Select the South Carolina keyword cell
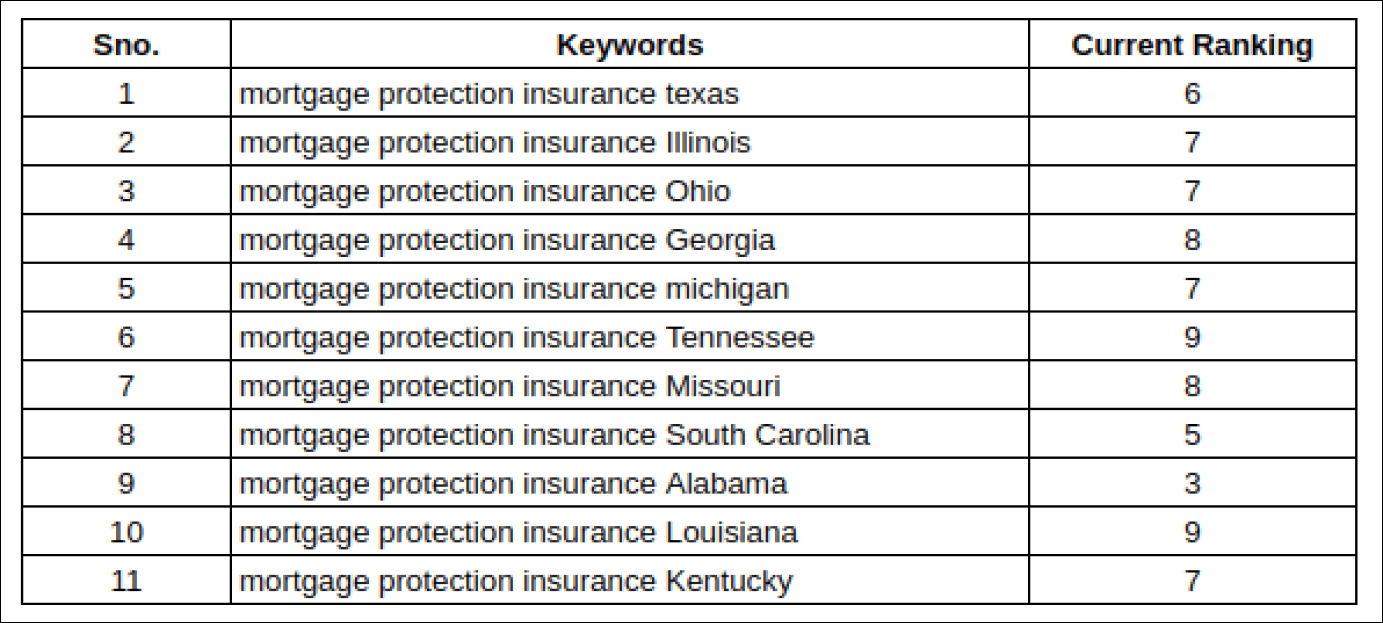The image size is (1383, 623). [629, 435]
